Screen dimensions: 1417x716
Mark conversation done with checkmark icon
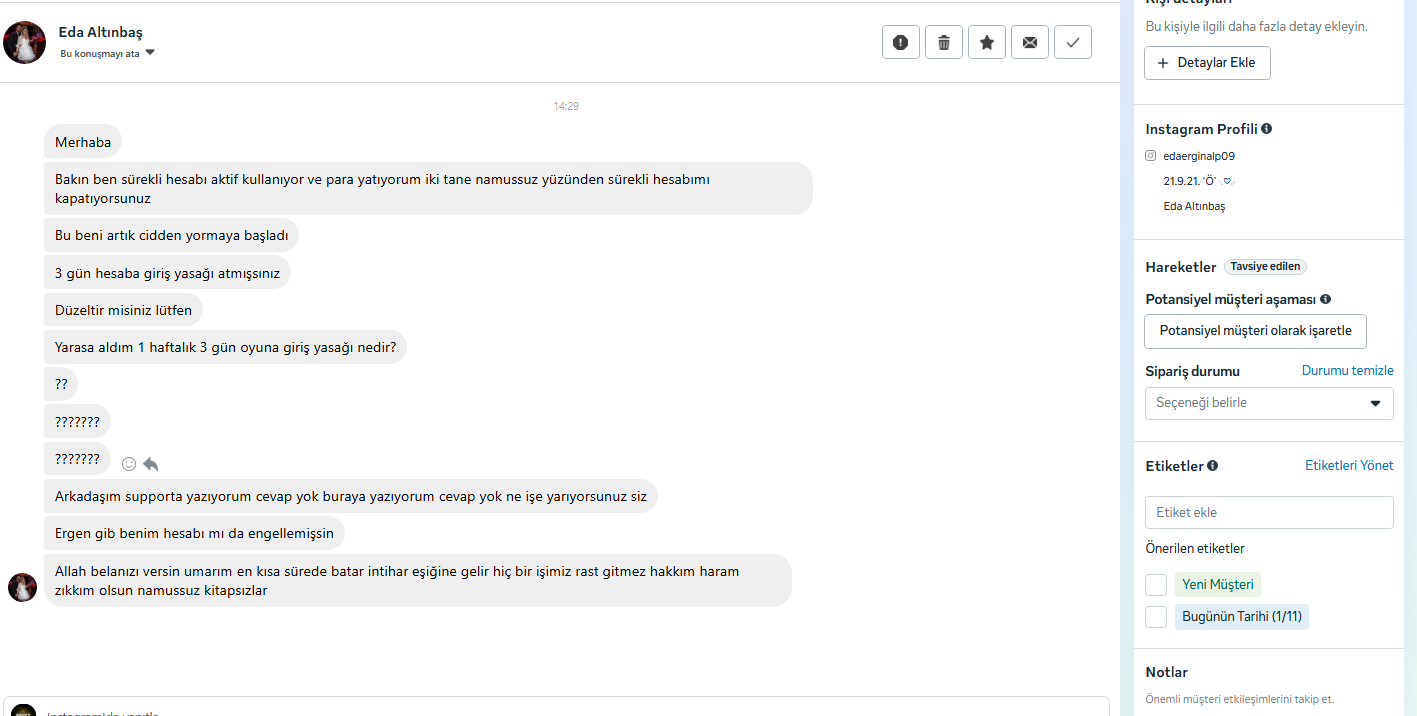(1073, 42)
